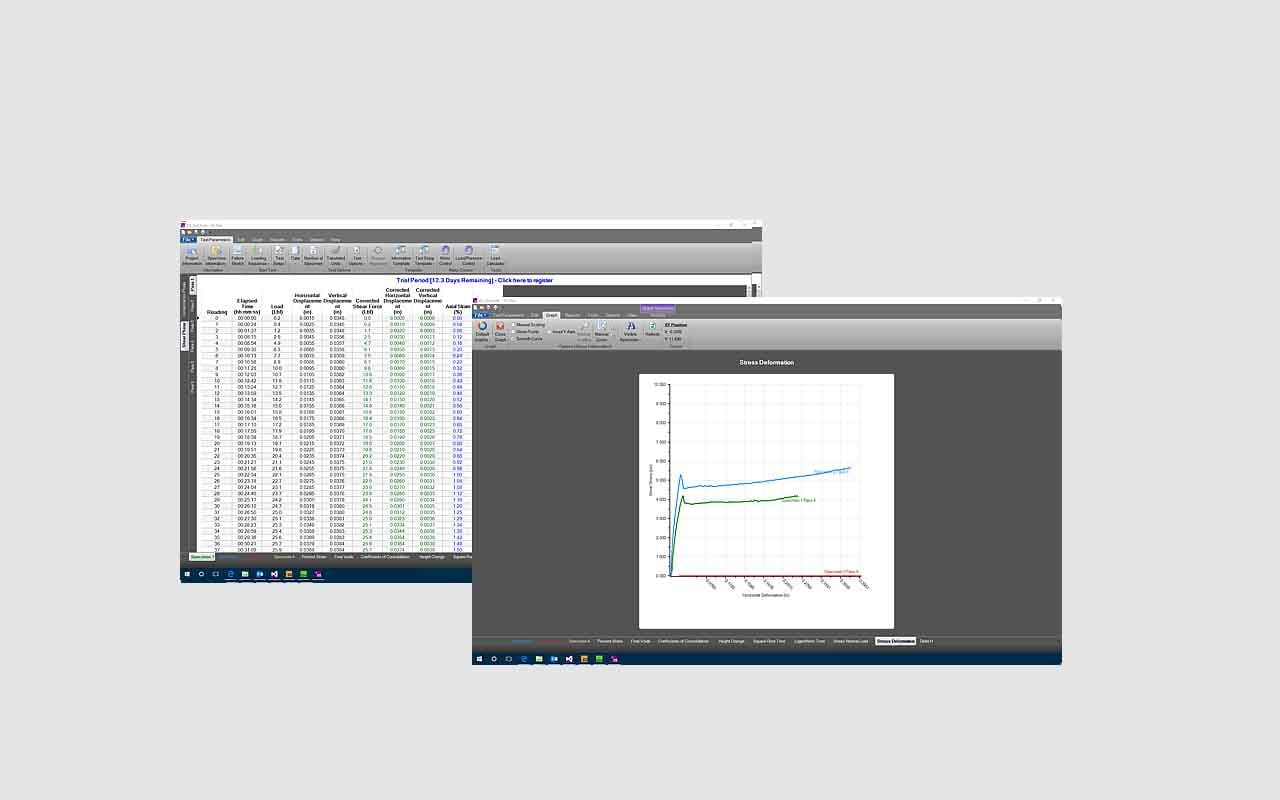1280x800 pixels.
Task: Open Failure Sketch icon
Action: (237, 254)
